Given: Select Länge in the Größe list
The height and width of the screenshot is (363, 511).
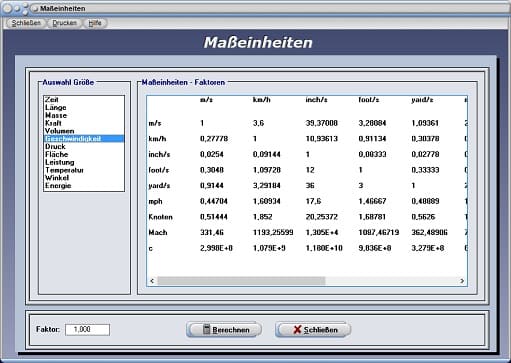Looking at the screenshot, I should click(84, 107).
